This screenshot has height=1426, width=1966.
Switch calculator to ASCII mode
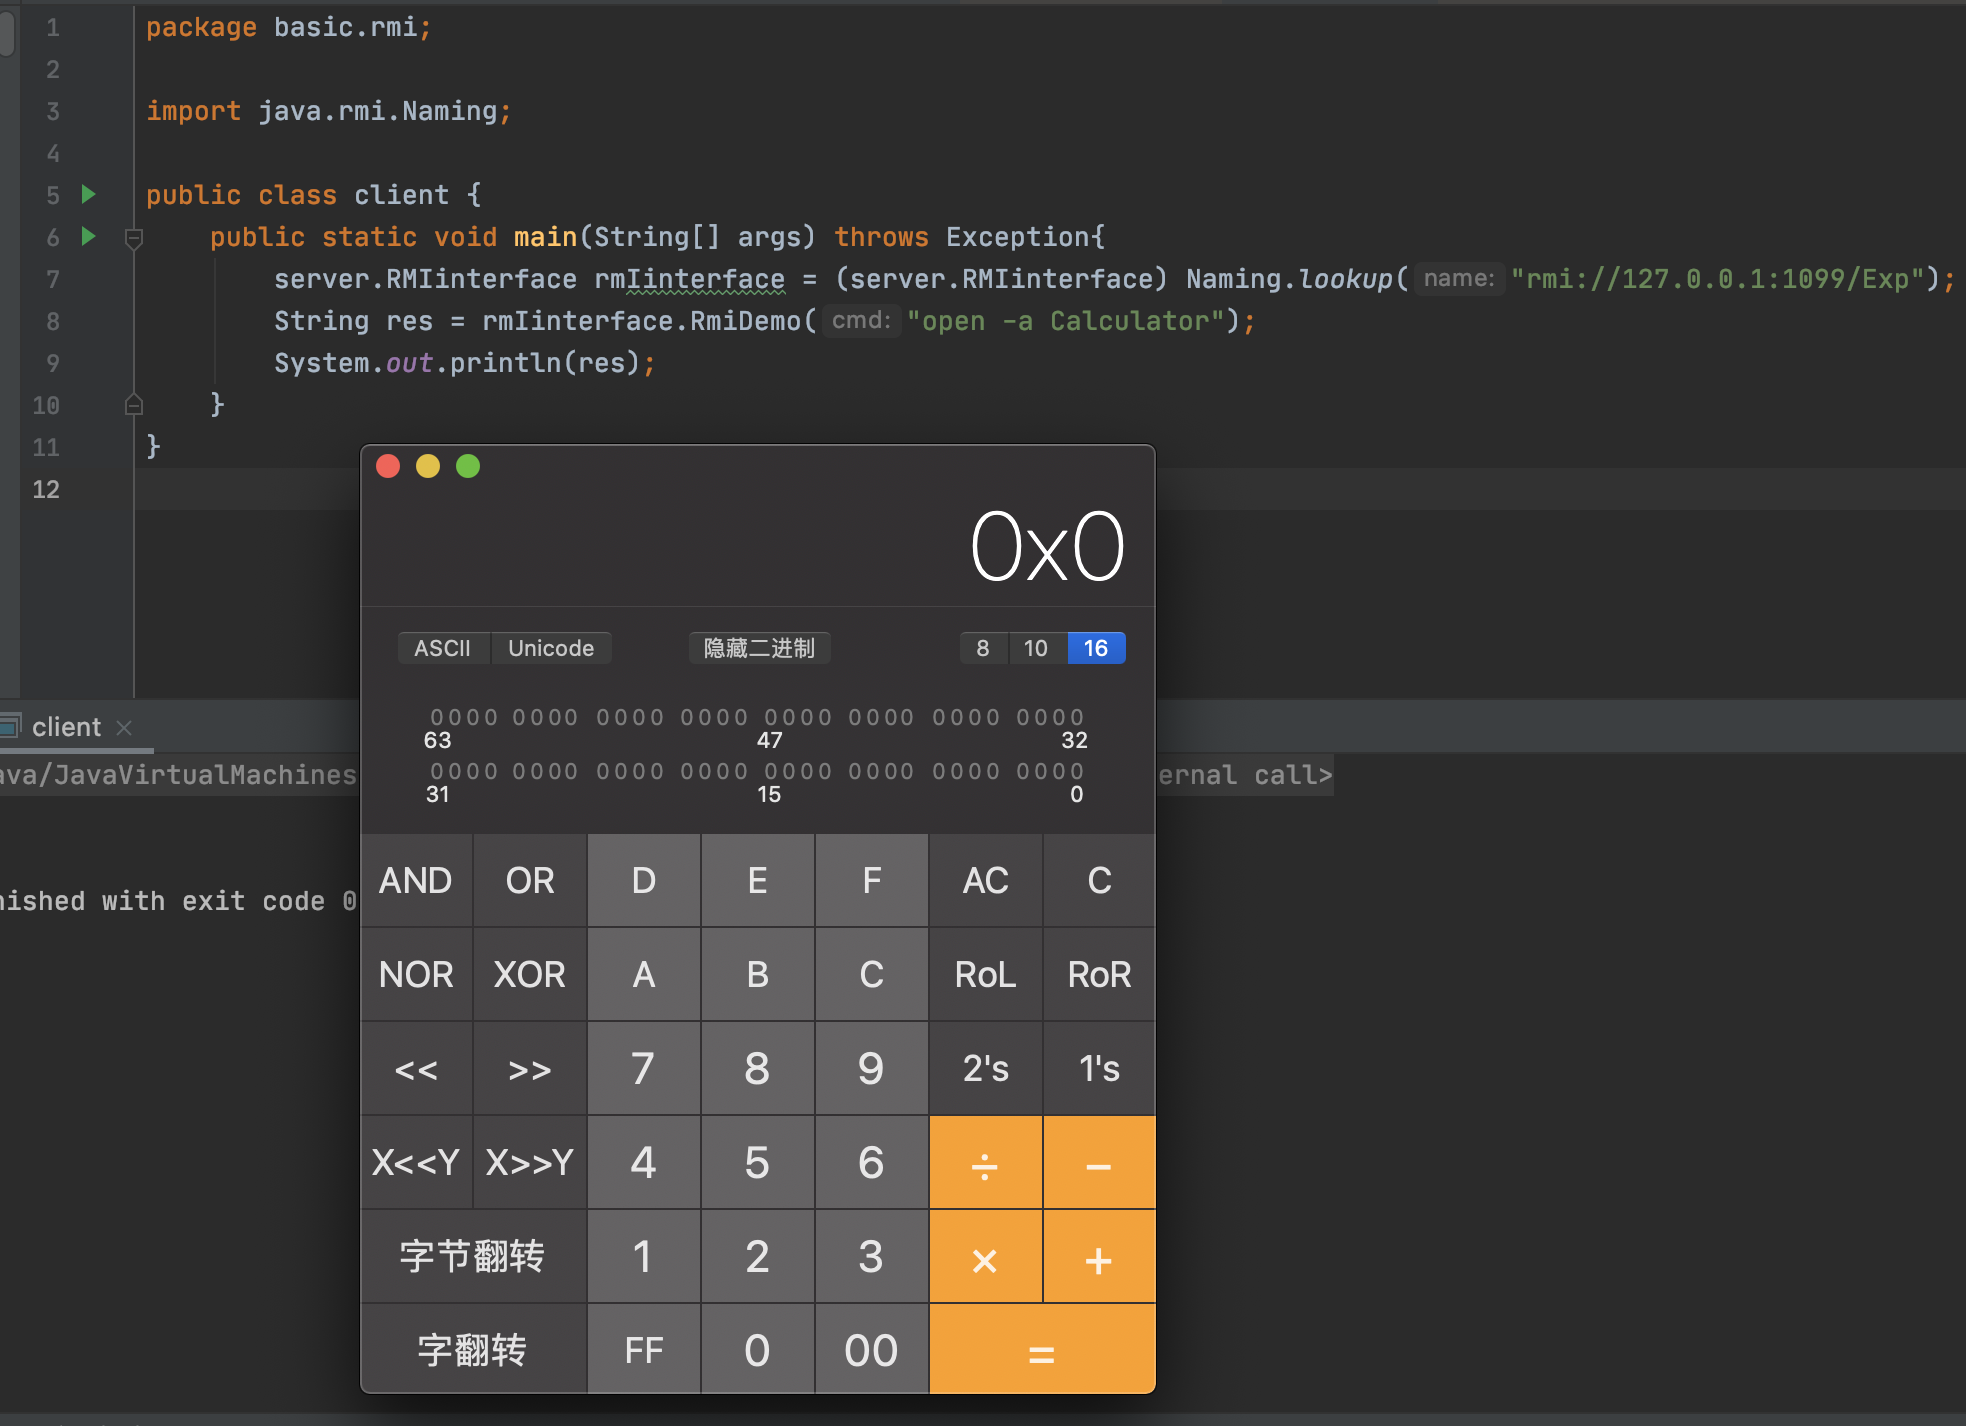442,648
